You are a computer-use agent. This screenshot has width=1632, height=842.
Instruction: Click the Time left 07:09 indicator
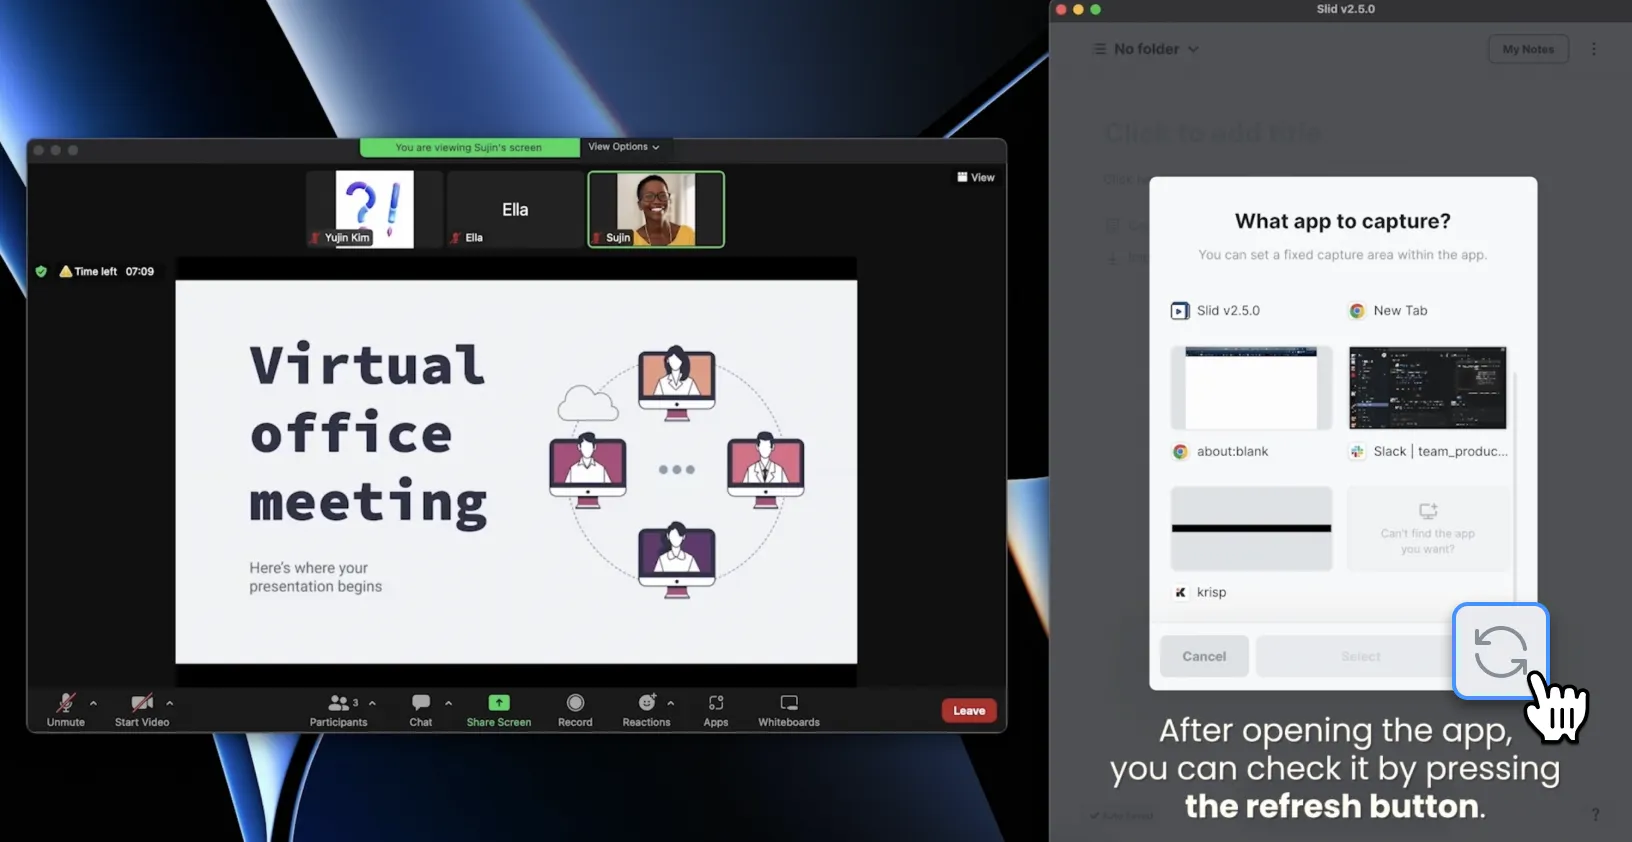click(x=107, y=271)
